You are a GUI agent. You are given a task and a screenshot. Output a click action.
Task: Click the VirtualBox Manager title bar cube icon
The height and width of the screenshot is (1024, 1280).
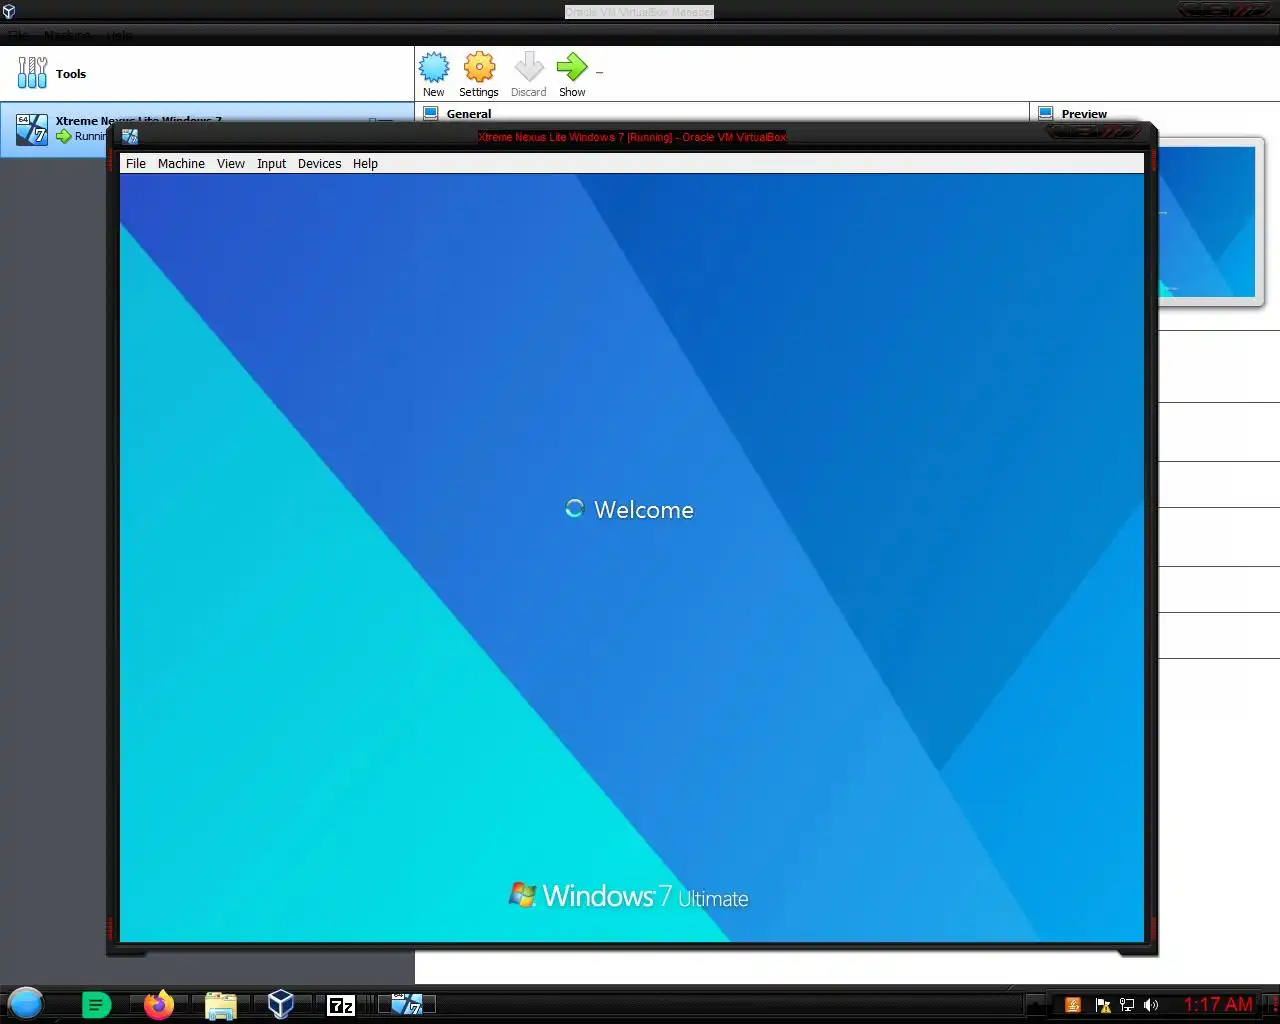[9, 12]
